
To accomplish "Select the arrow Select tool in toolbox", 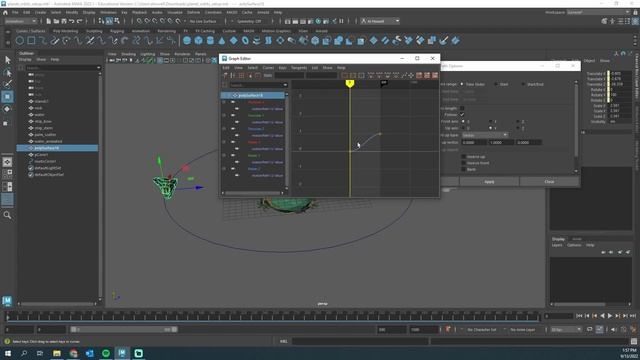I will (7, 60).
